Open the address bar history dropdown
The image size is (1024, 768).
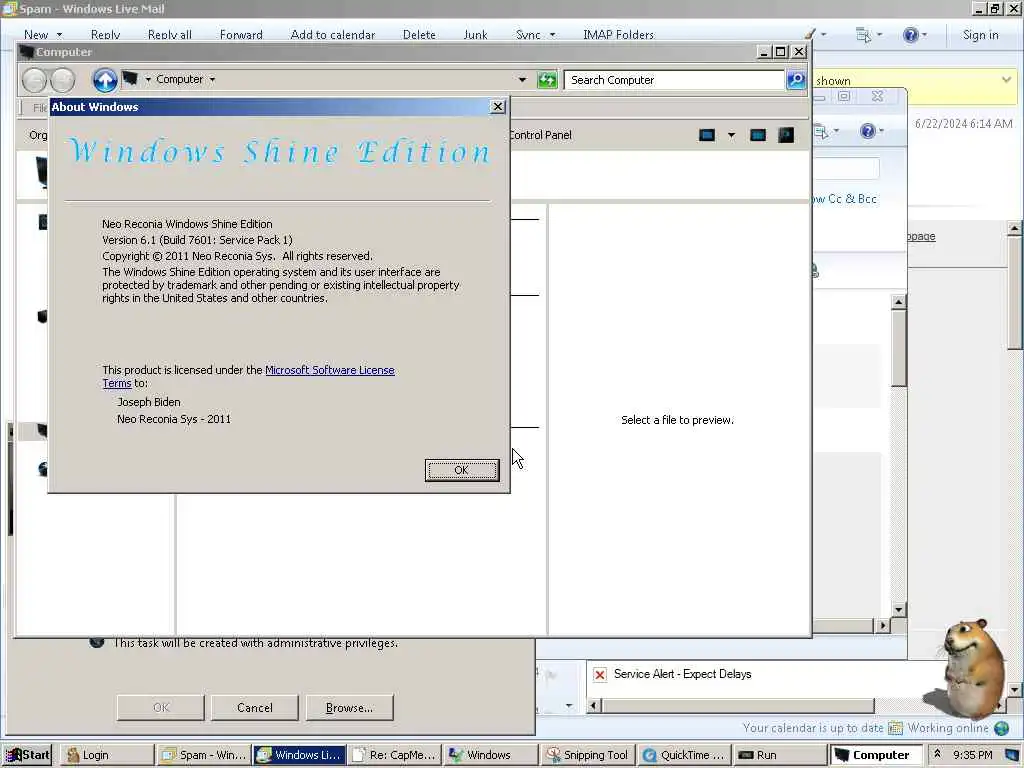(522, 80)
